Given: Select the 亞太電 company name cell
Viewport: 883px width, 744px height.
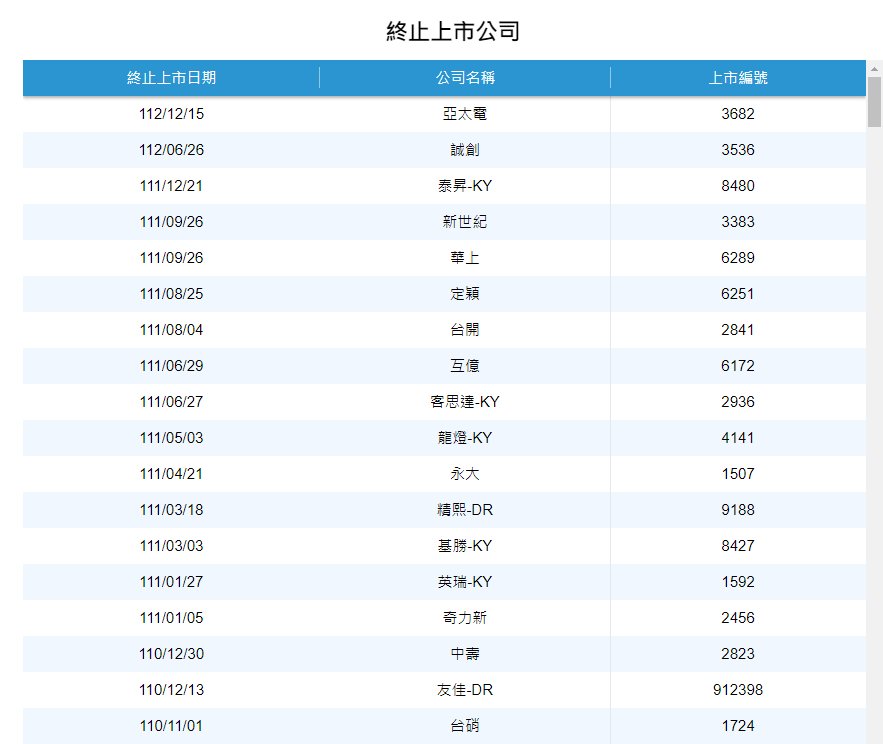Looking at the screenshot, I should tap(465, 114).
